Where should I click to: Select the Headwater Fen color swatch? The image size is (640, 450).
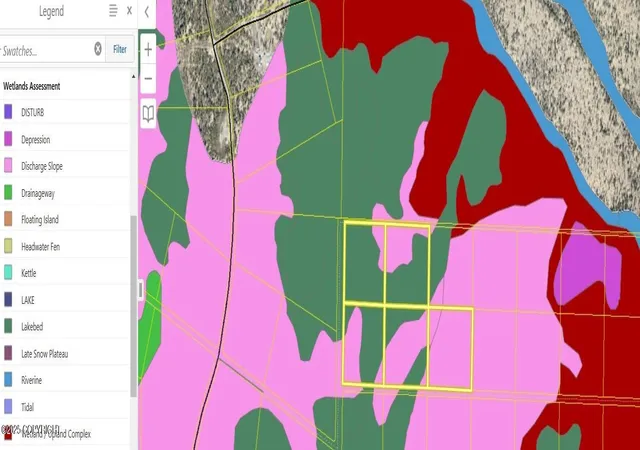(x=8, y=246)
